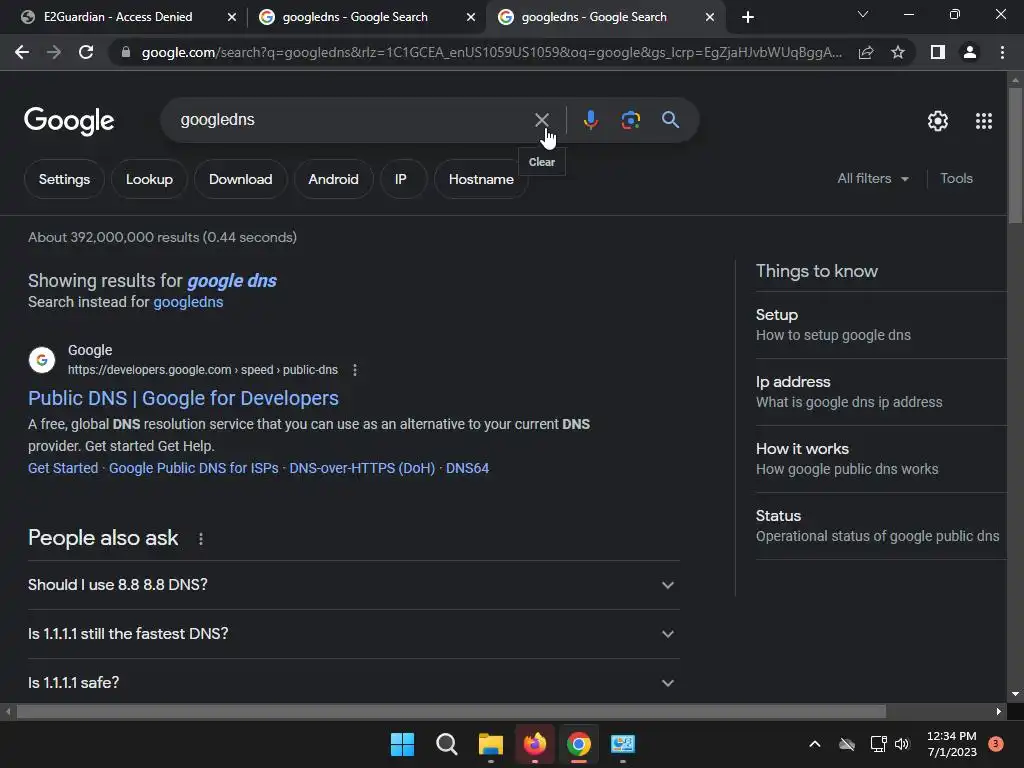The height and width of the screenshot is (768, 1024).
Task: Open tab search dropdown arrow
Action: 863,14
